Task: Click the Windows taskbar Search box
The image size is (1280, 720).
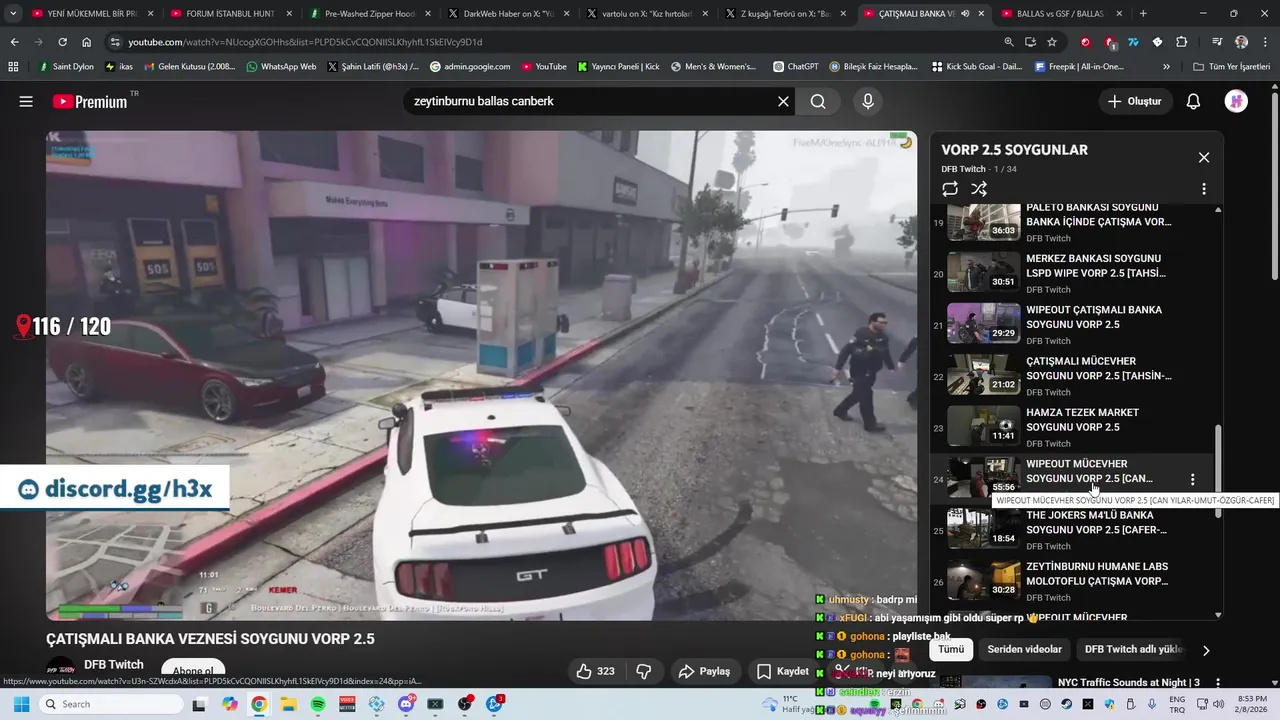Action: [x=111, y=704]
